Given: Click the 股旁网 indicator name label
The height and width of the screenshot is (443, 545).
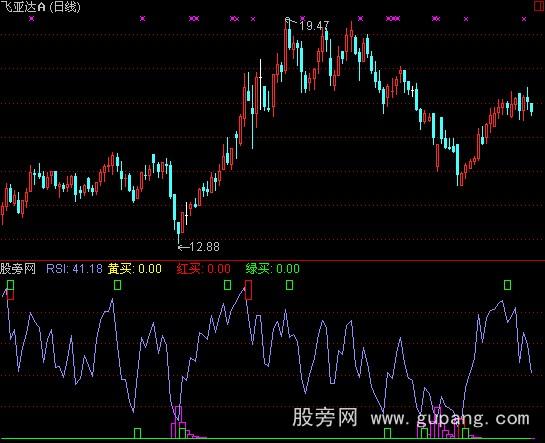Looking at the screenshot, I should point(18,269).
